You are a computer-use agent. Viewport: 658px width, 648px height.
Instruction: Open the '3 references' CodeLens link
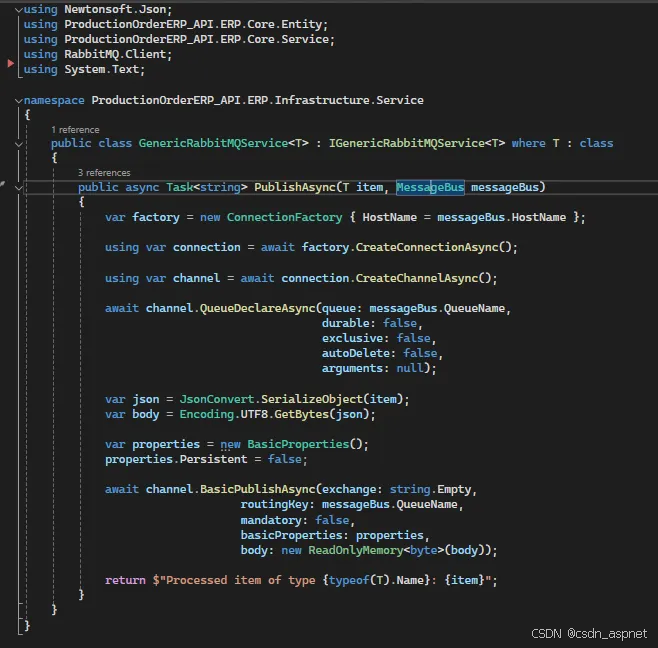(104, 173)
